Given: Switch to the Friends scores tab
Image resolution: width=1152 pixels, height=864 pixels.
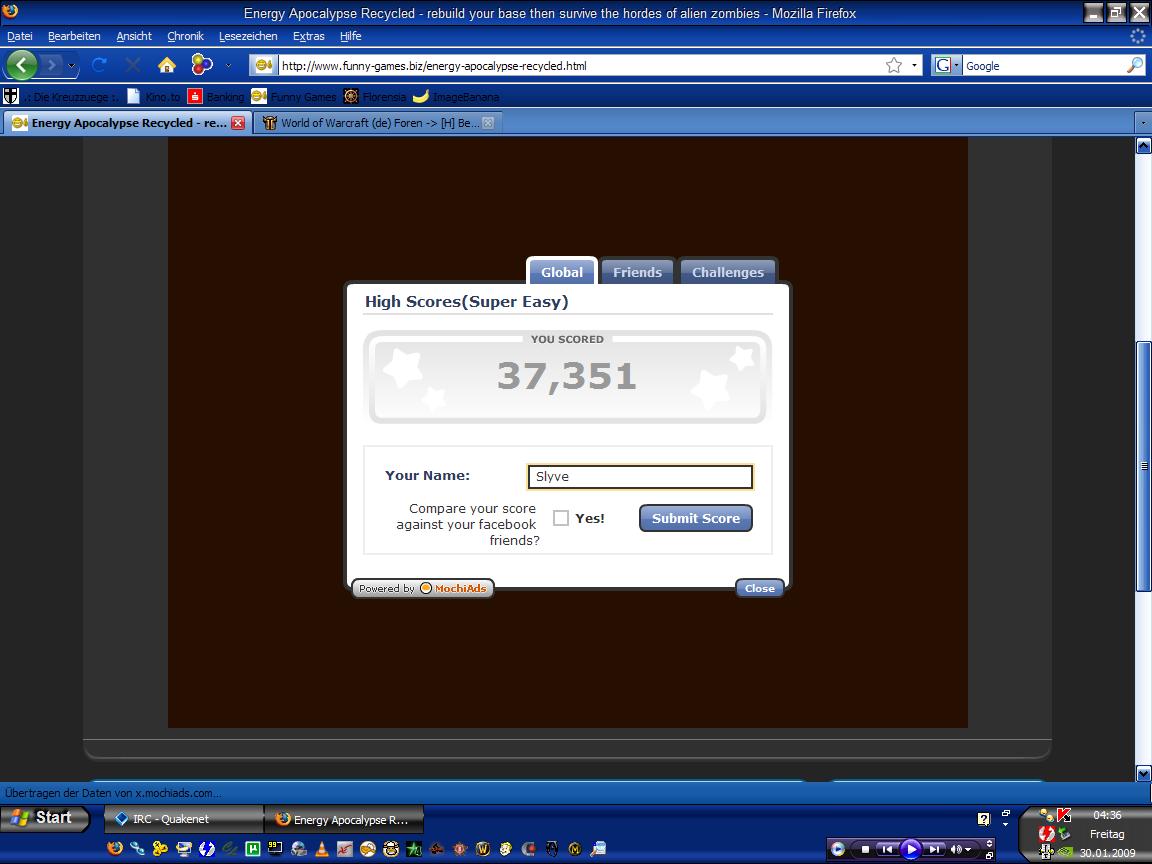Looking at the screenshot, I should 637,272.
